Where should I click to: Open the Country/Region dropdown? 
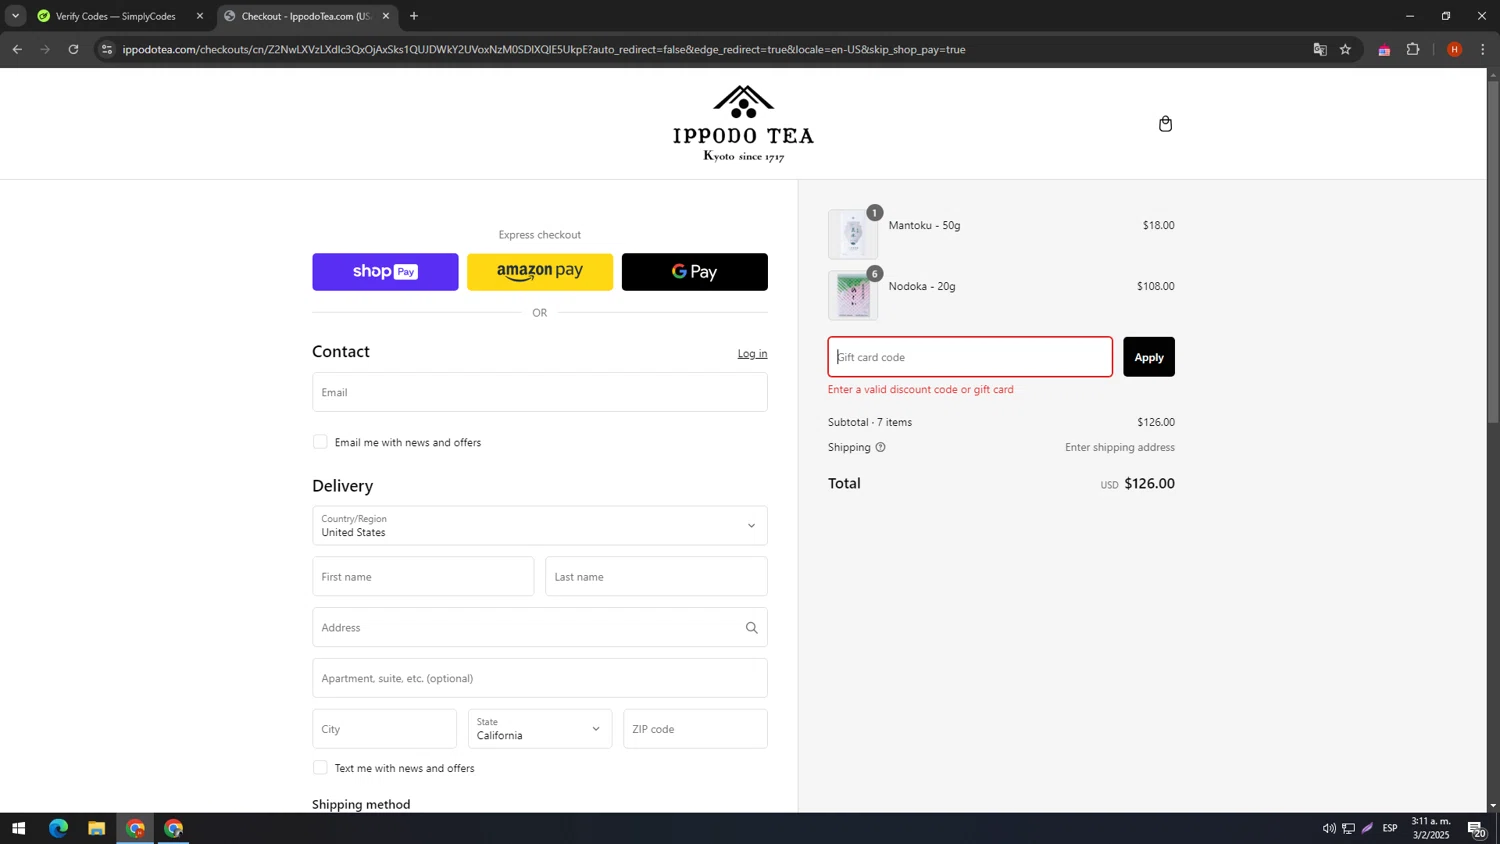(x=540, y=526)
